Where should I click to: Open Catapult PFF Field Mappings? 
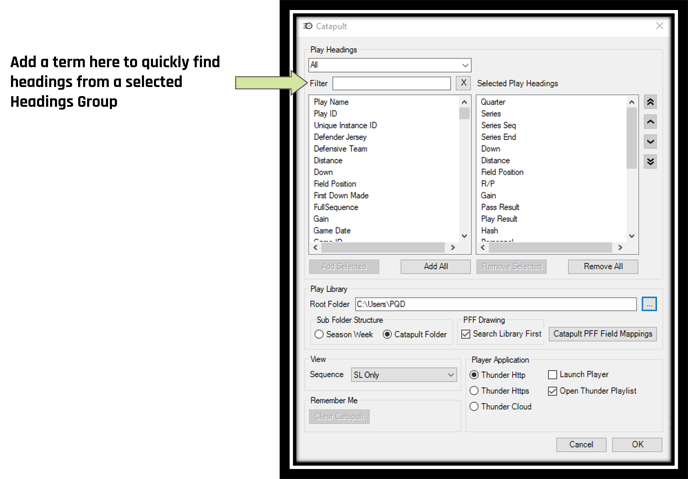pyautogui.click(x=603, y=334)
